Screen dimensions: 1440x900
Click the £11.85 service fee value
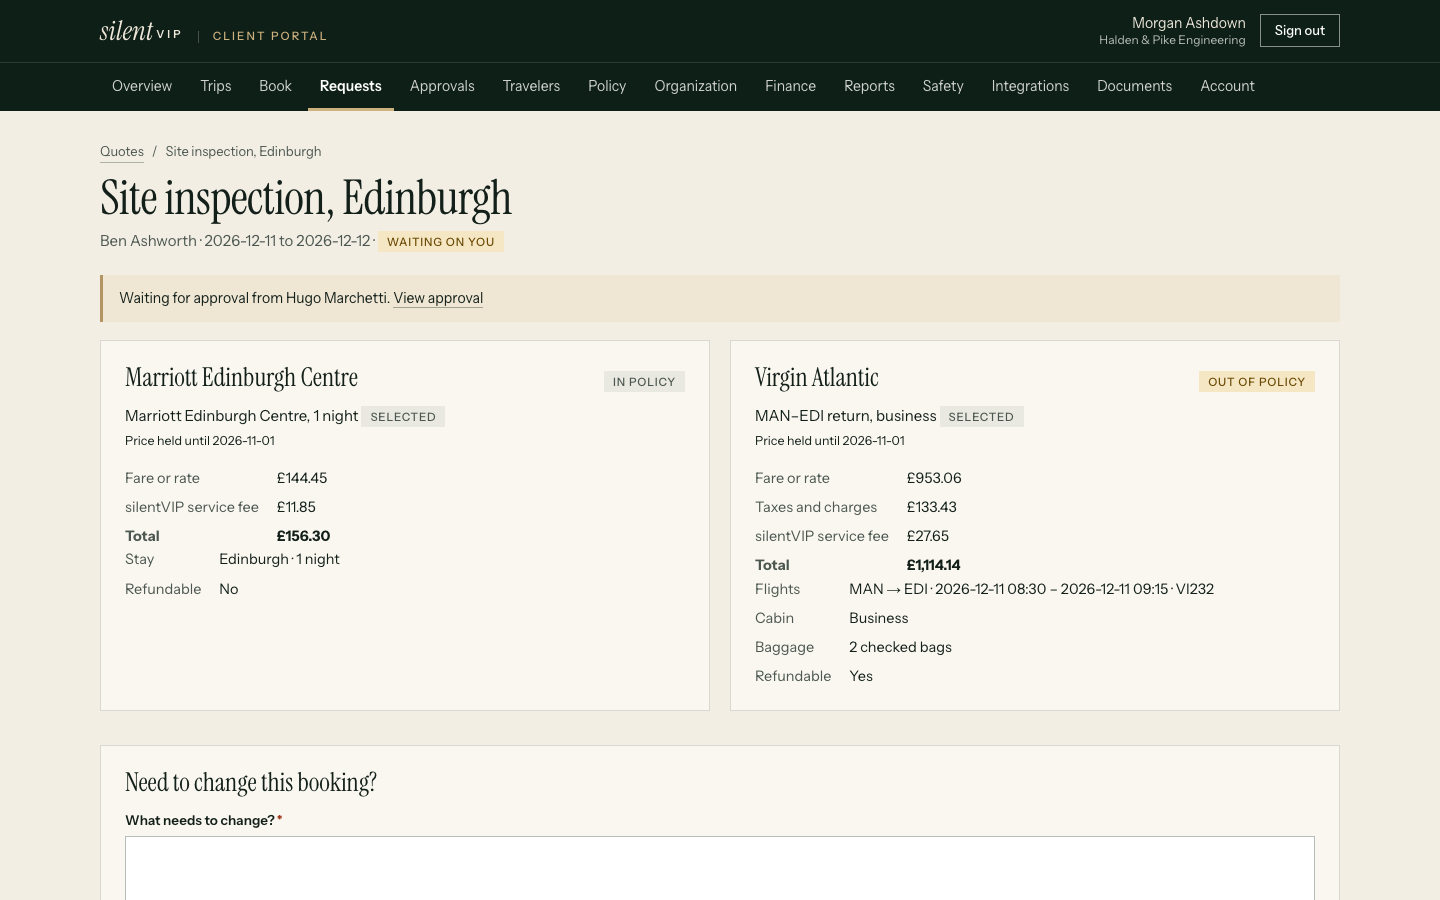296,507
